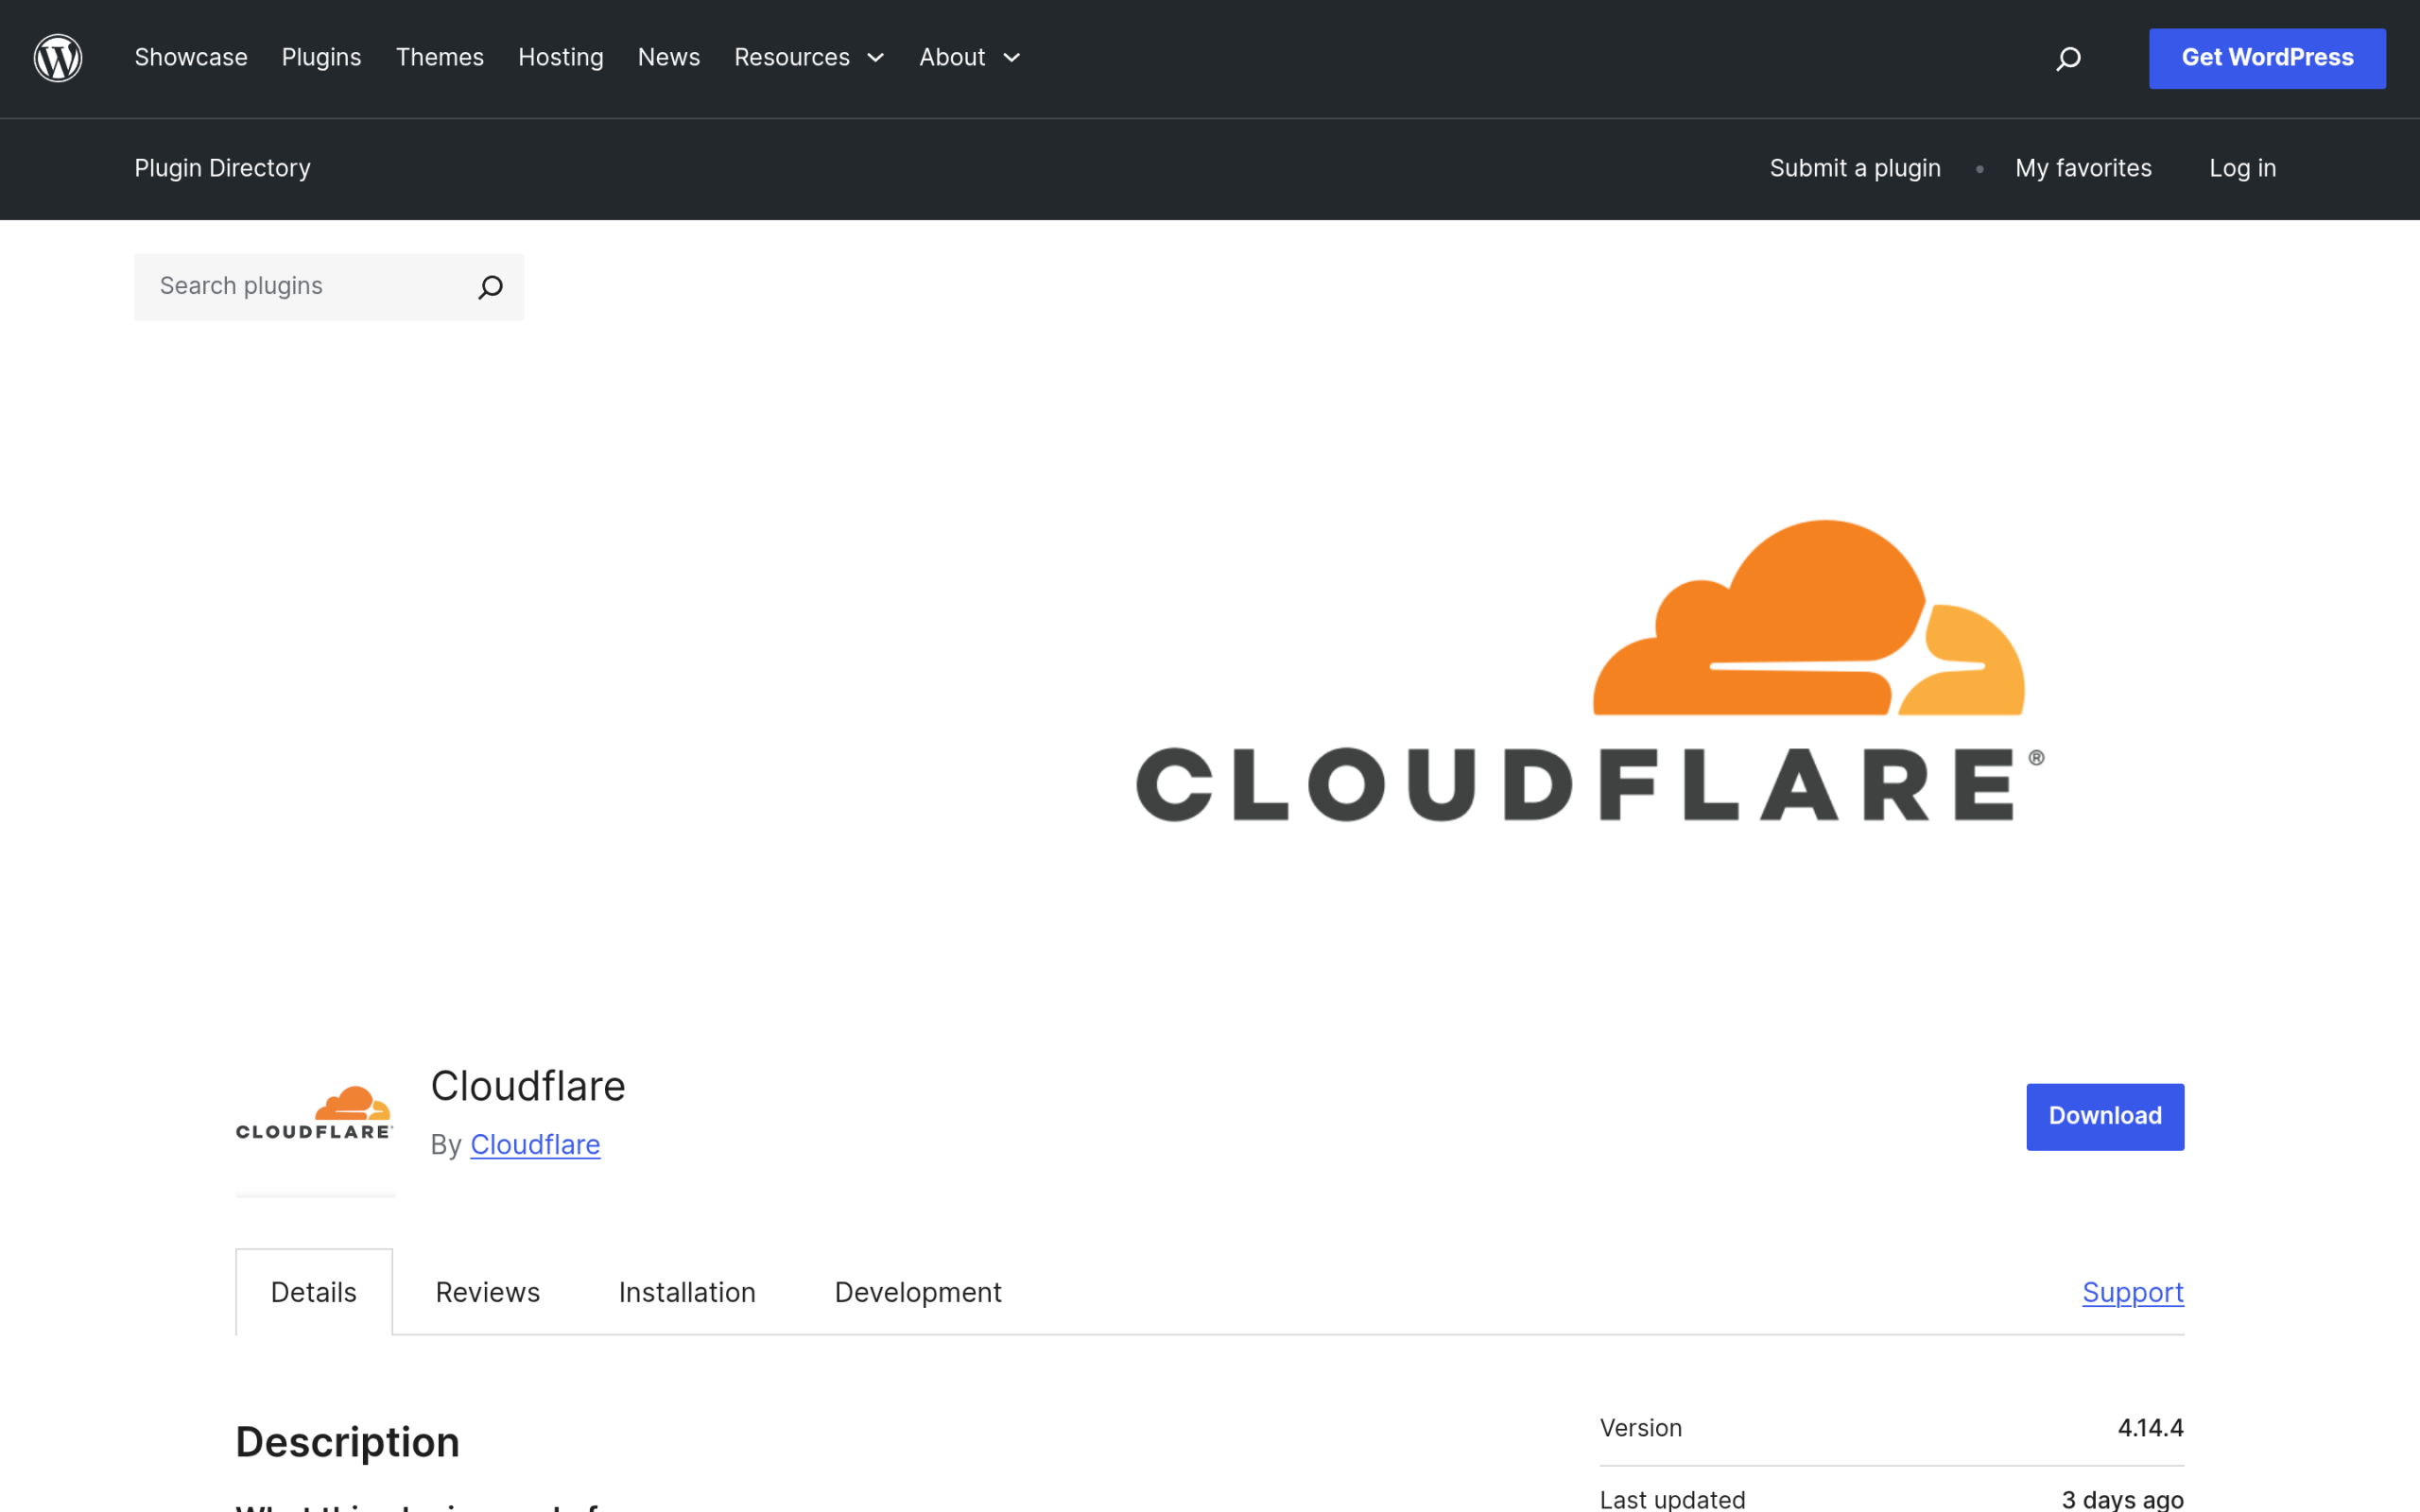Download the Cloudflare plugin

[2105, 1116]
